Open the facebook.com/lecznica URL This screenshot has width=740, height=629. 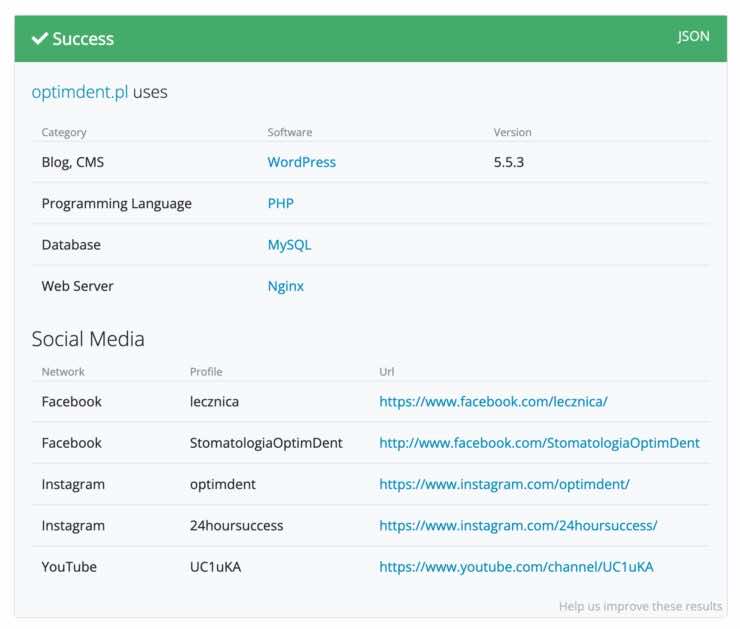493,402
